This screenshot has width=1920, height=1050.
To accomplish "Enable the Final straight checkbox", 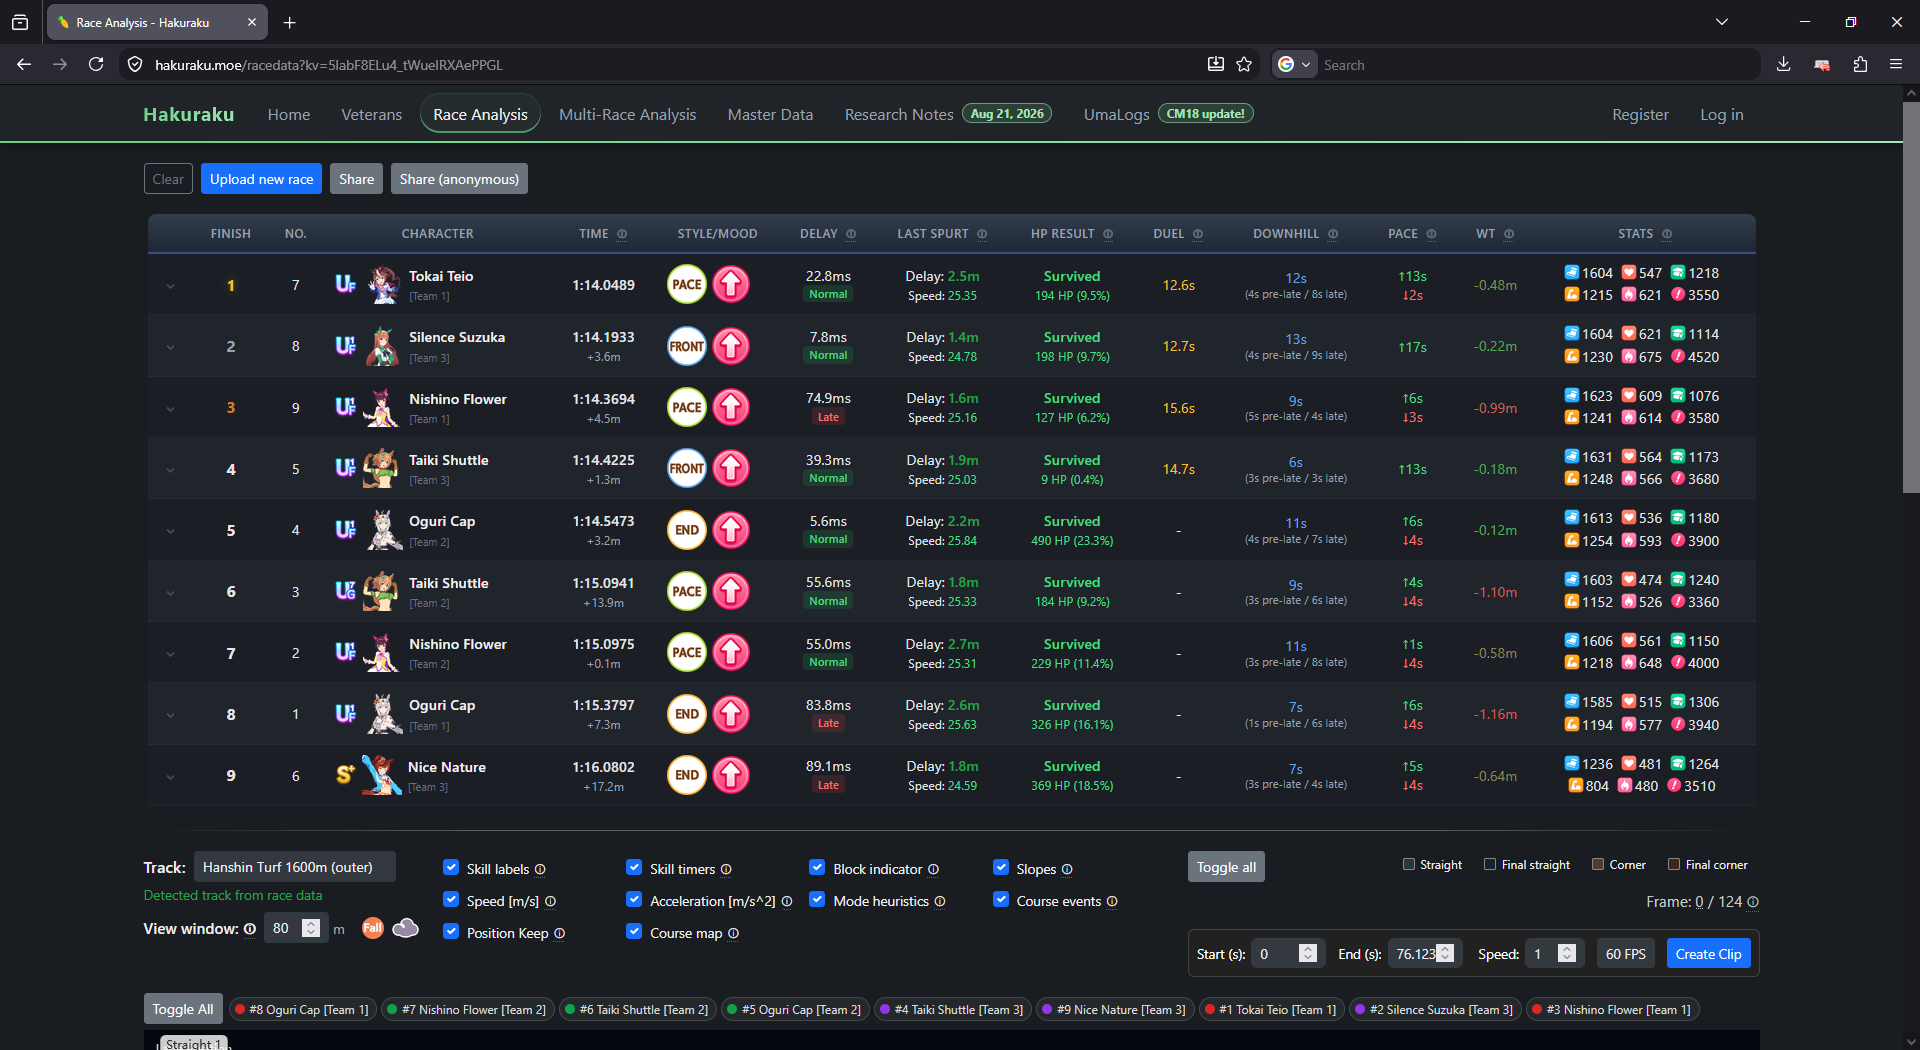I will point(1490,864).
